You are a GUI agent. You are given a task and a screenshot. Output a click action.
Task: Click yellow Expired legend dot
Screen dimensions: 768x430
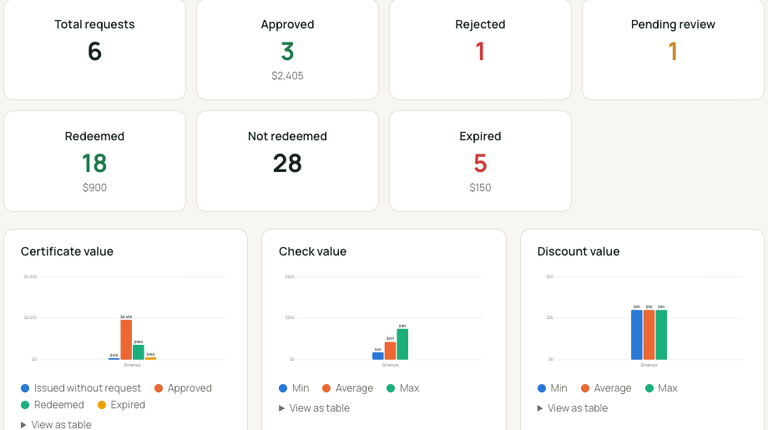(102, 405)
